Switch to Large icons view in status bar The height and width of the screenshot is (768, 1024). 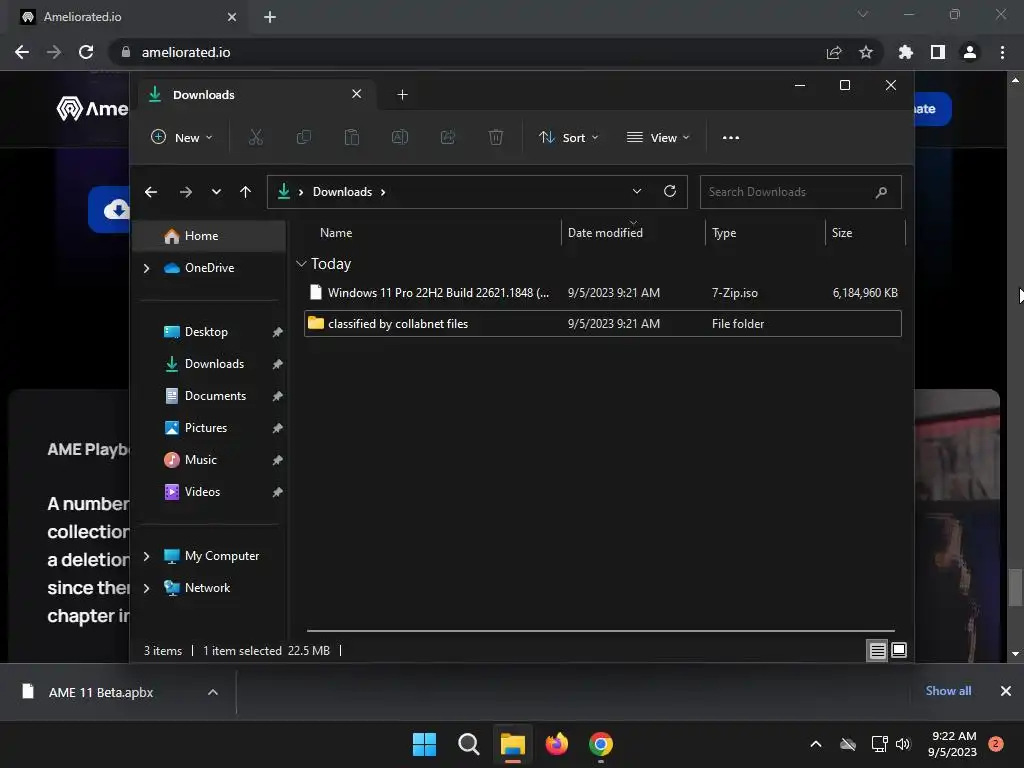(899, 650)
